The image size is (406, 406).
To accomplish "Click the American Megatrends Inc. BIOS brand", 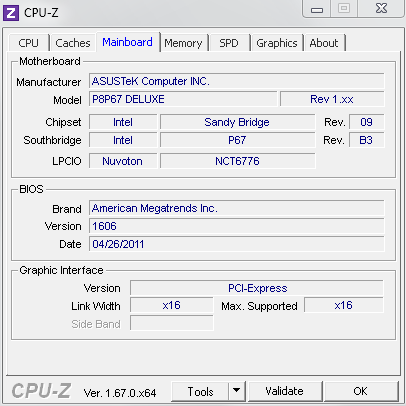I will coord(236,208).
